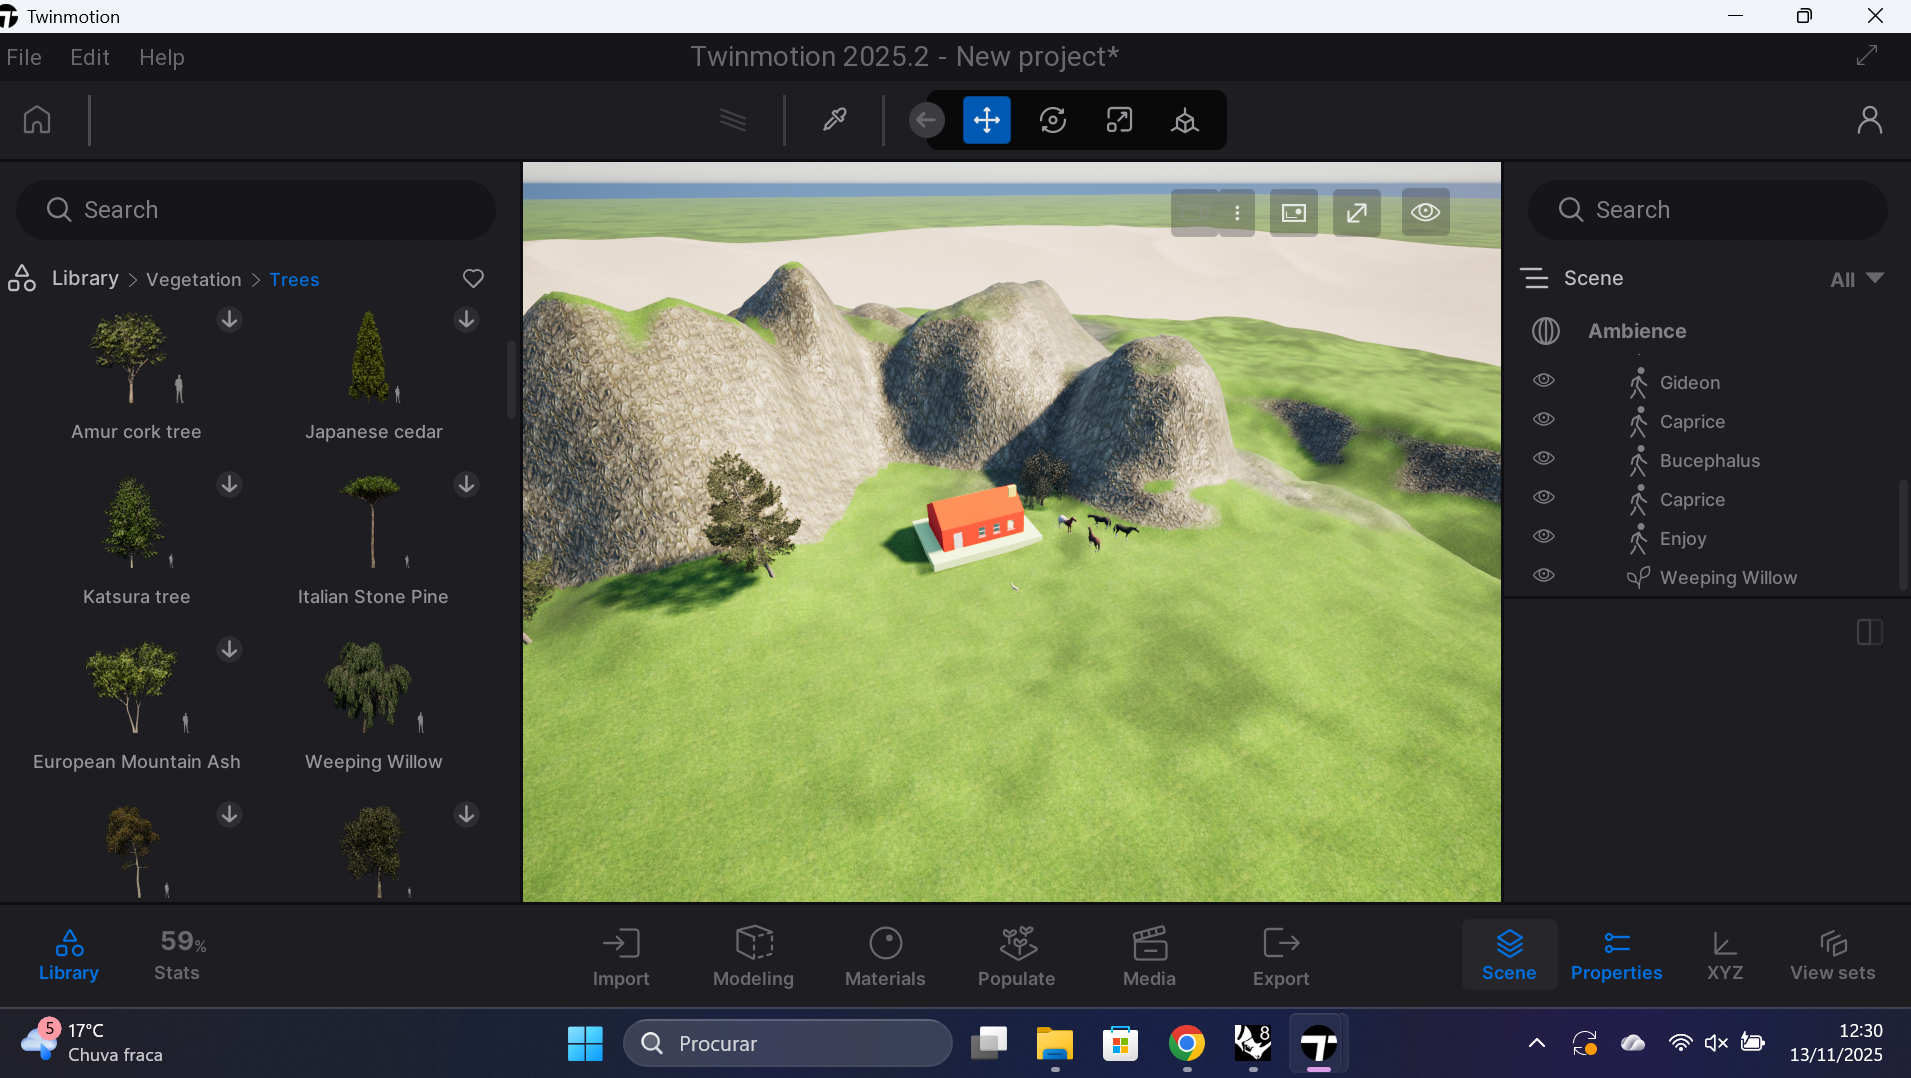Click the viewport image mode icon
The height and width of the screenshot is (1078, 1911).
[x=1294, y=212]
